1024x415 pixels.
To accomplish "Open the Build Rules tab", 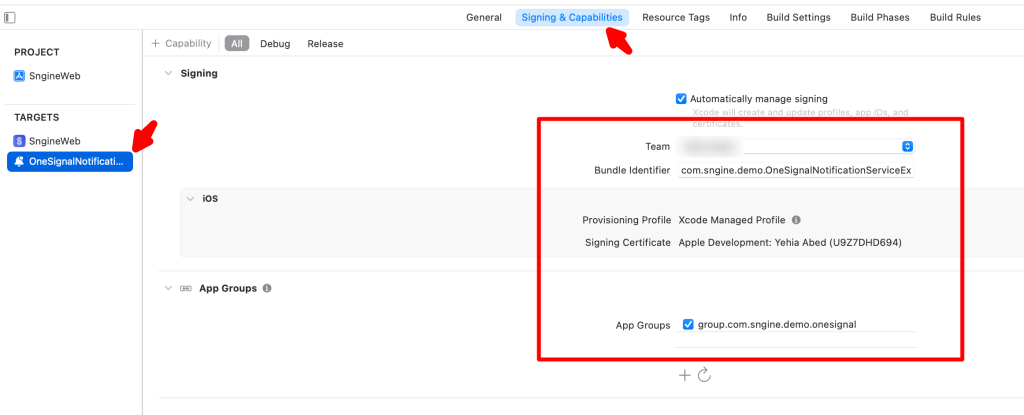I will (x=955, y=18).
